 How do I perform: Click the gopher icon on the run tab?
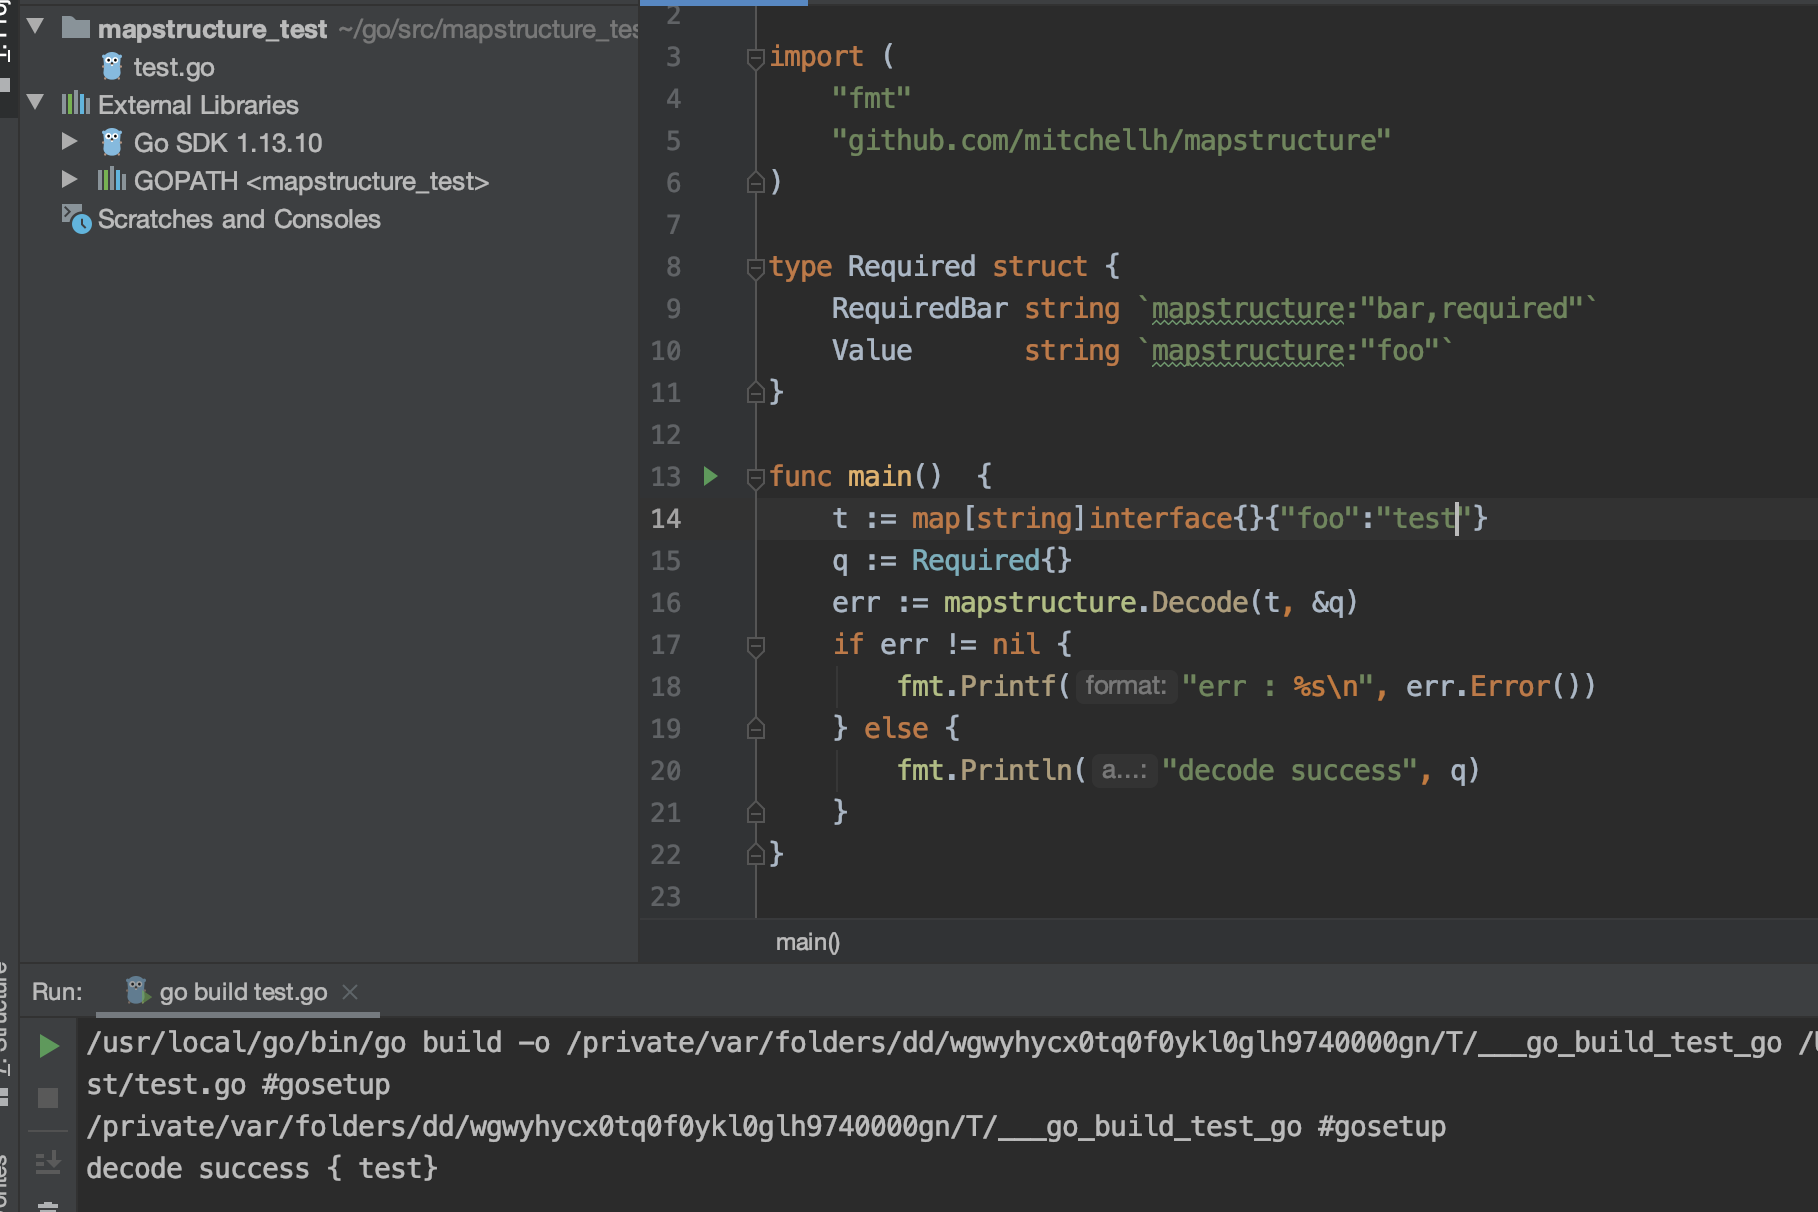click(137, 991)
